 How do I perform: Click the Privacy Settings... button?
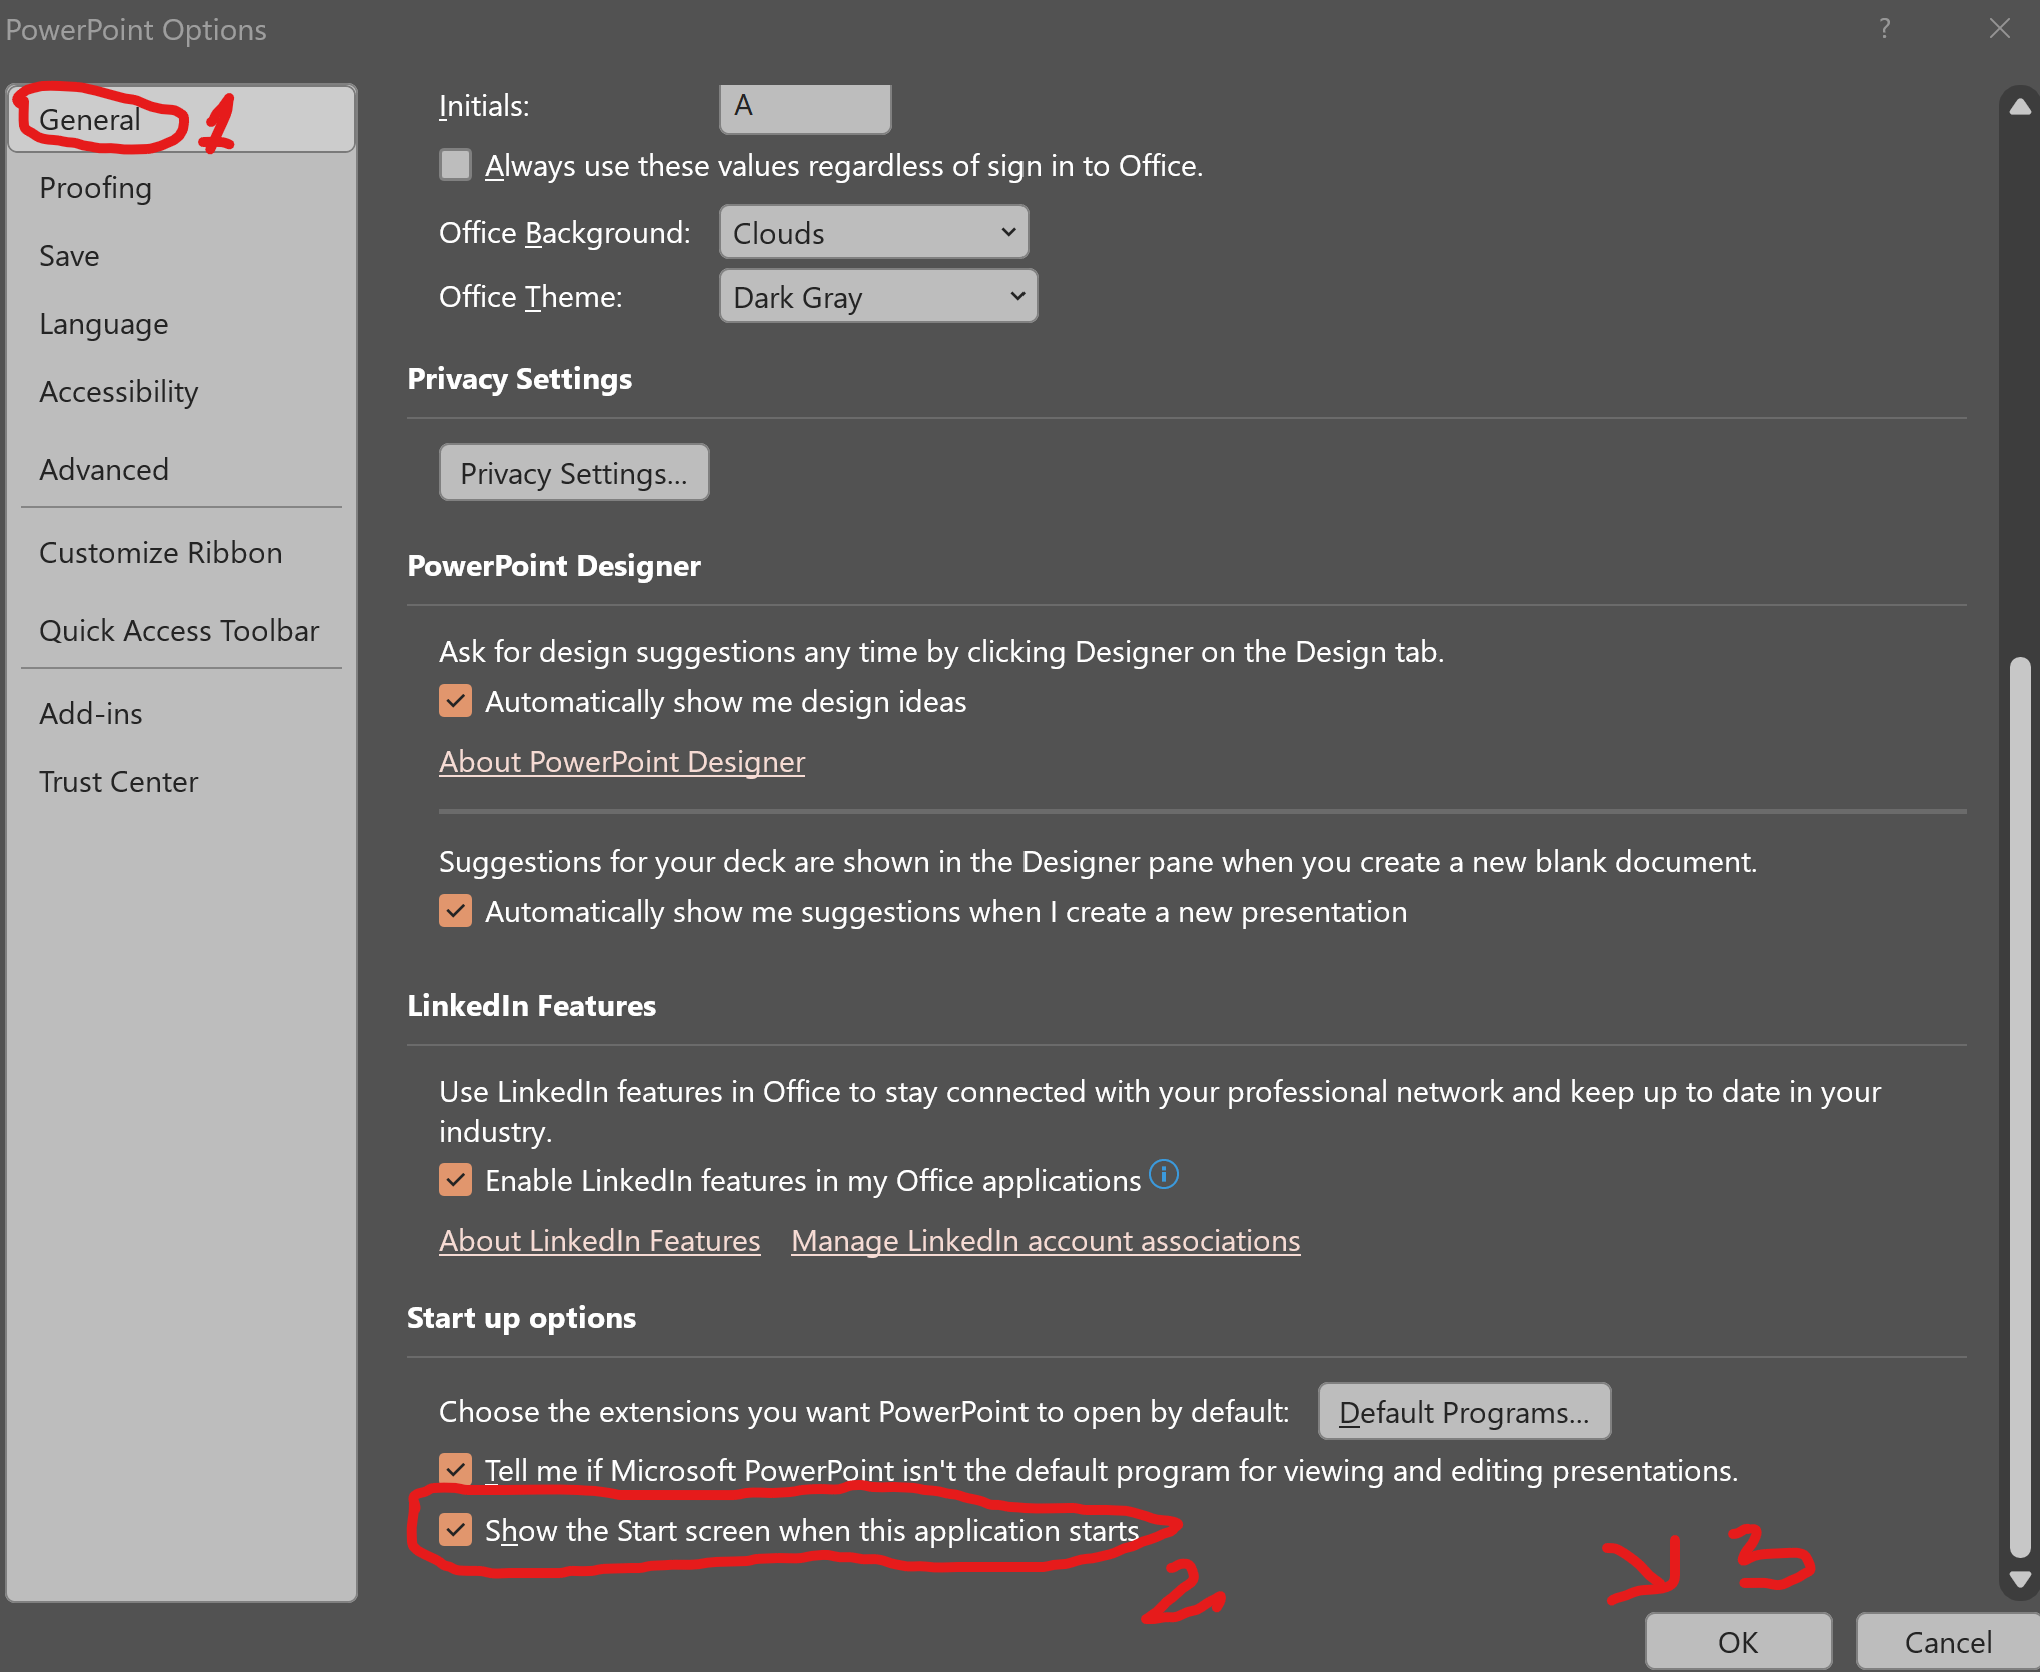[574, 473]
